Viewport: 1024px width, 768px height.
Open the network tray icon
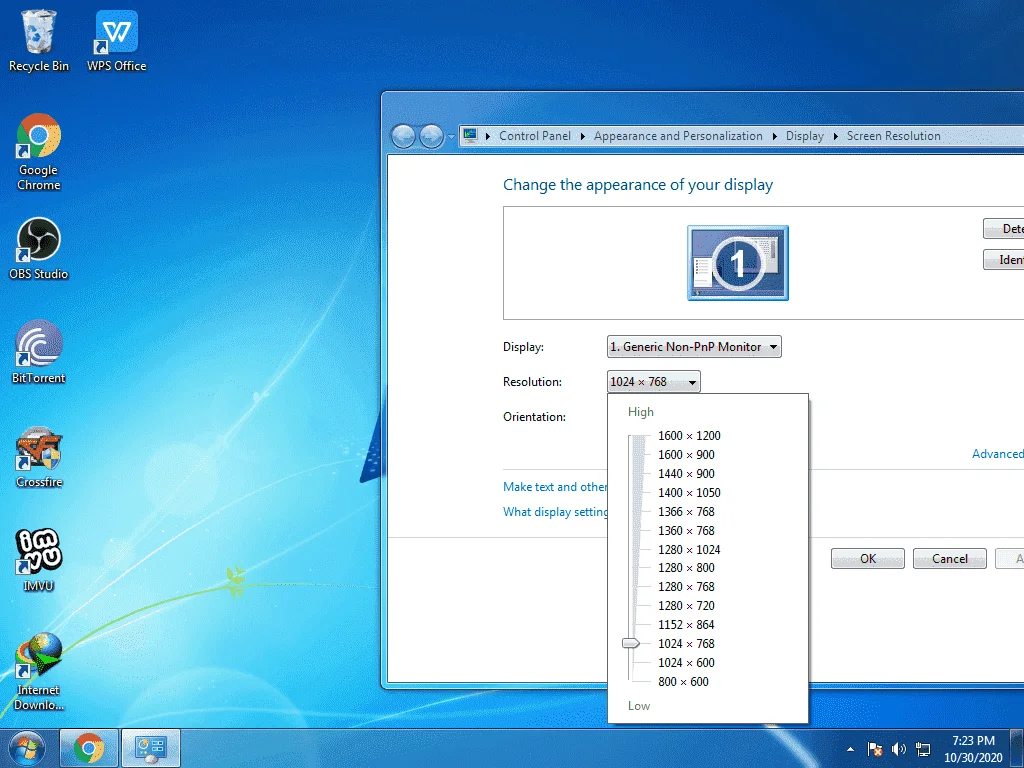(x=923, y=749)
